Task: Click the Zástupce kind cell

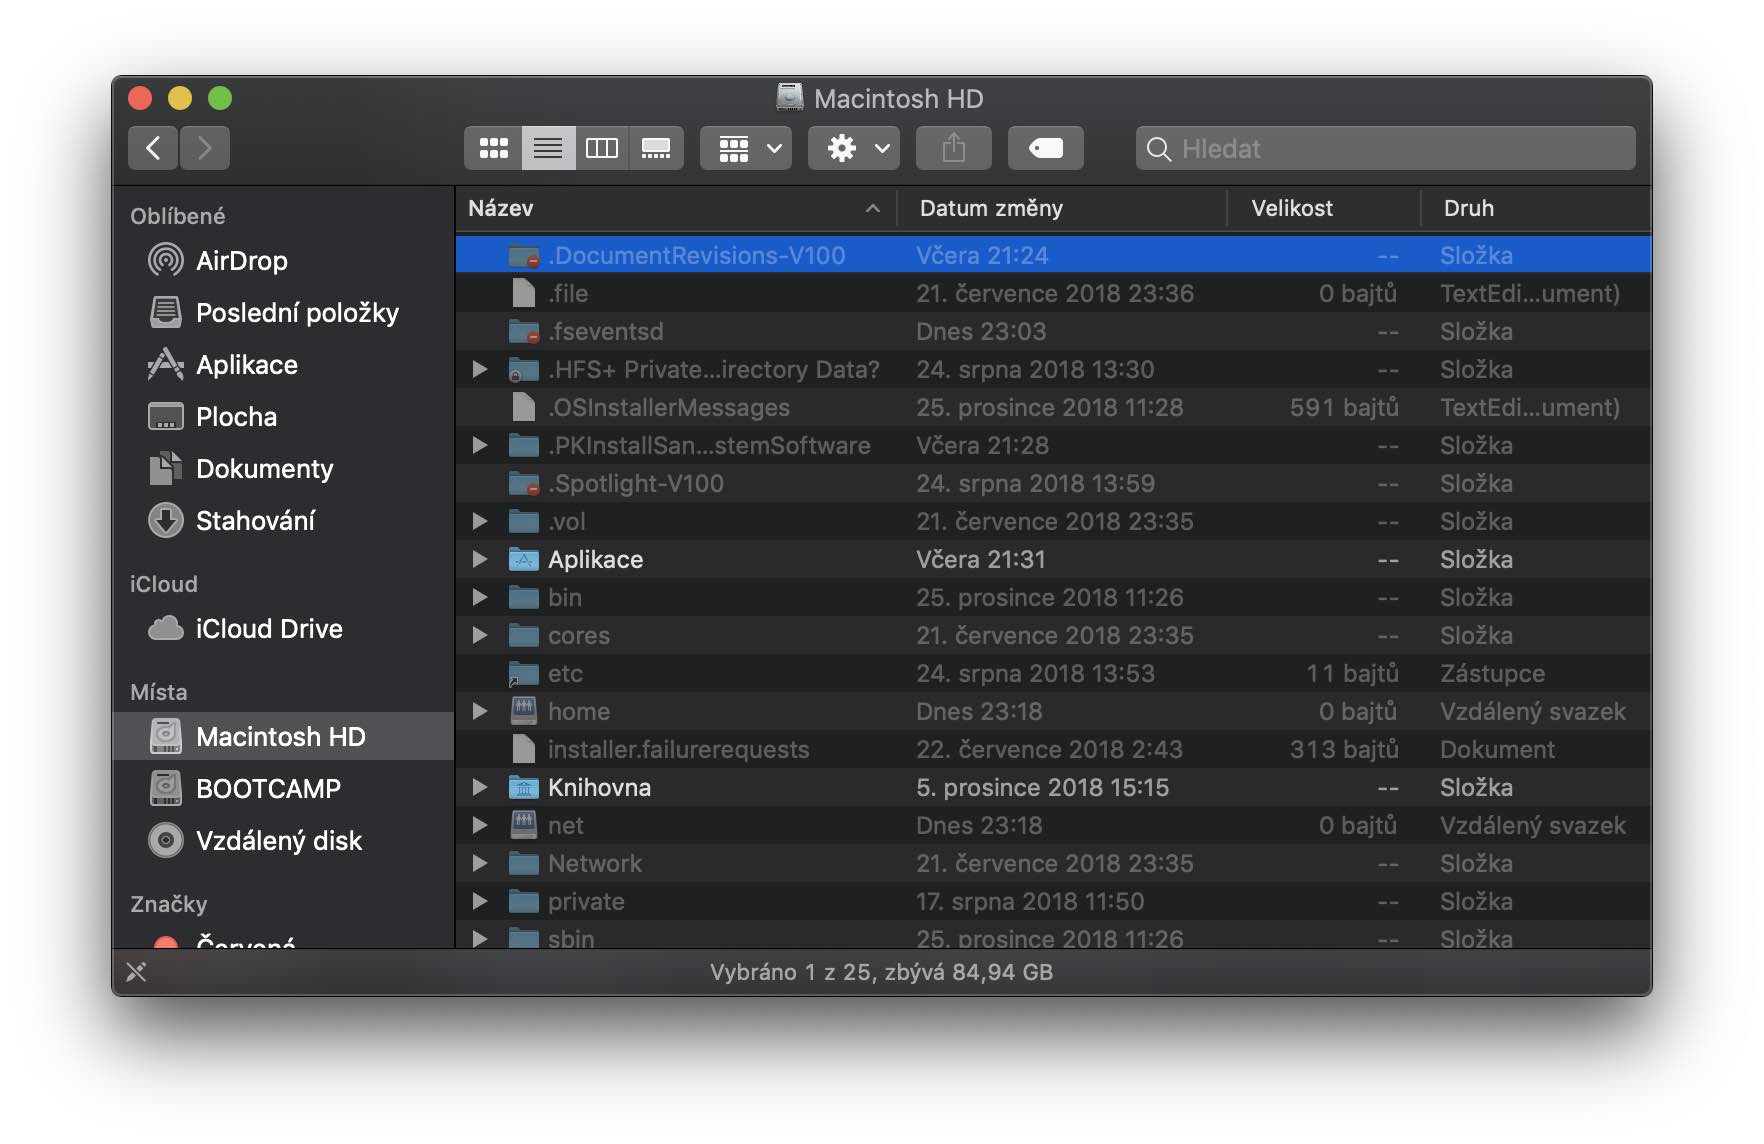Action: [x=1492, y=674]
